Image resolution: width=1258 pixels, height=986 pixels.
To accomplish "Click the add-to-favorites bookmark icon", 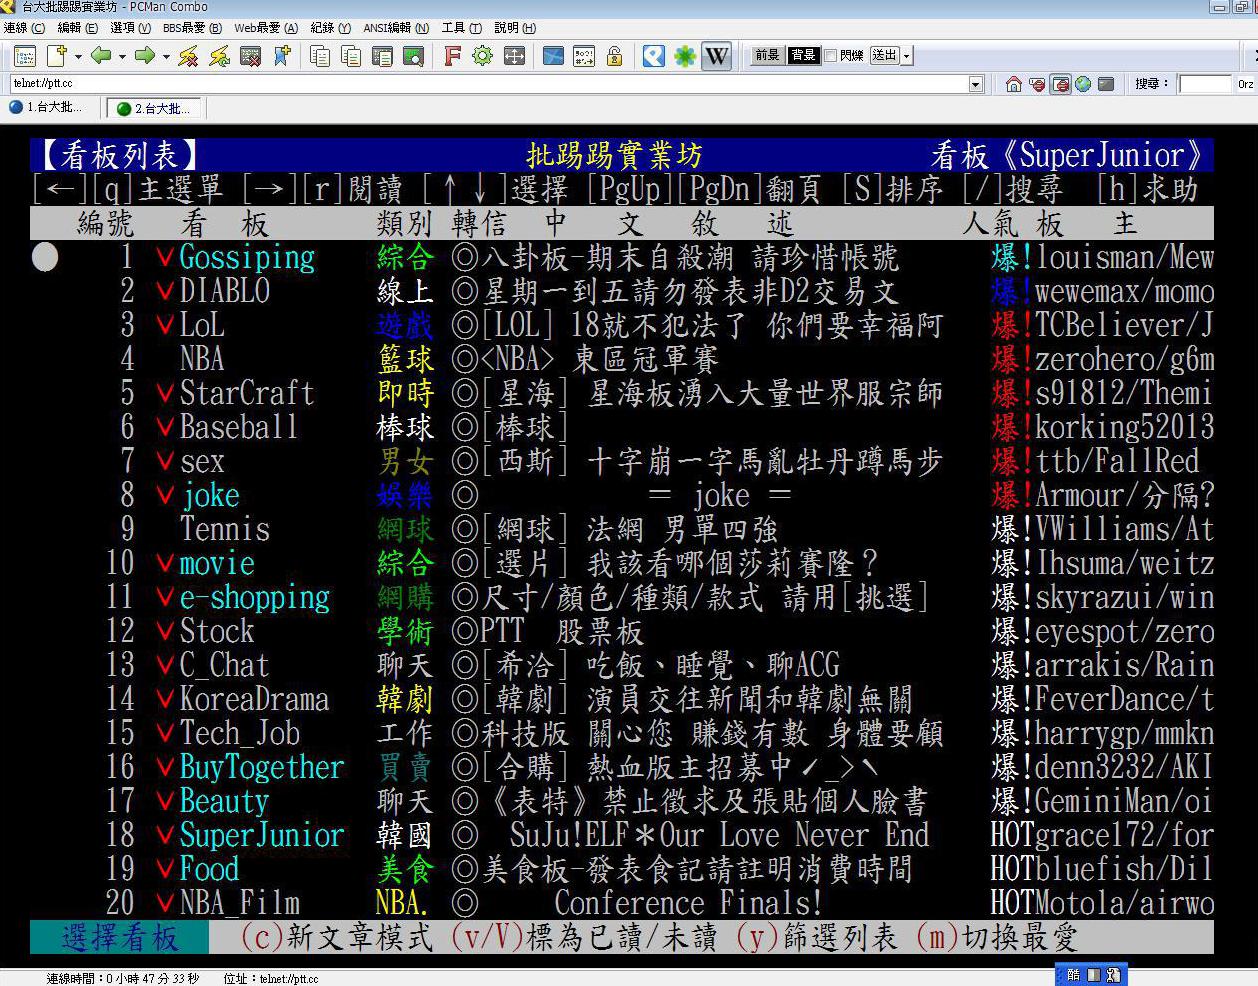I will tap(282, 56).
